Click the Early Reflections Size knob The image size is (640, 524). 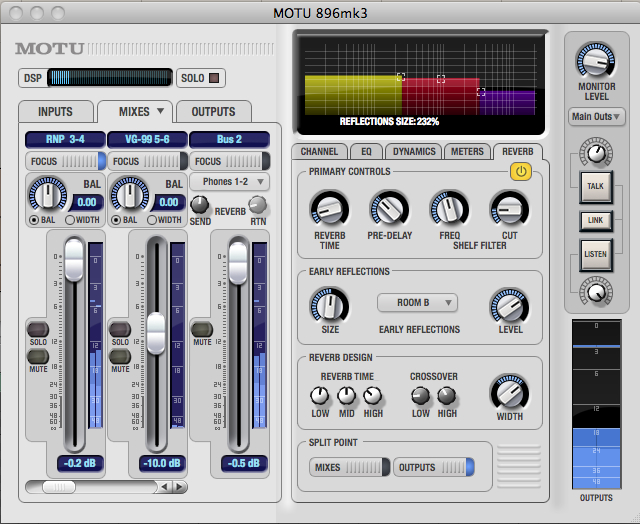click(x=329, y=305)
